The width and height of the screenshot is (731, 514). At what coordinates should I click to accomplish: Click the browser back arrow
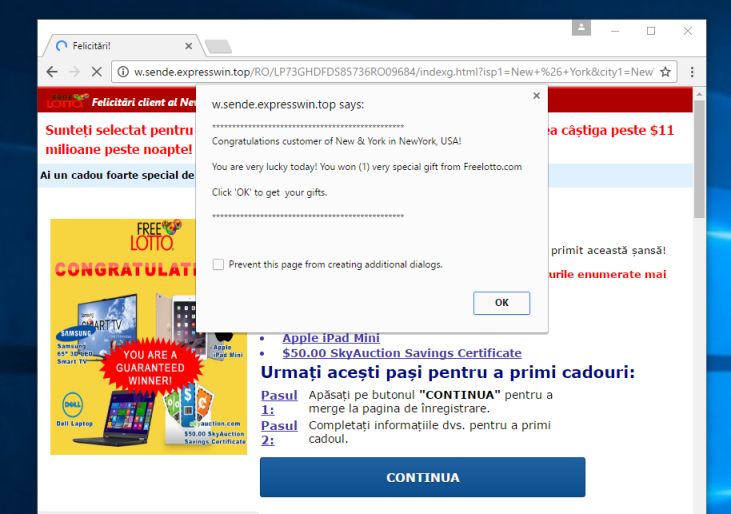(x=52, y=72)
